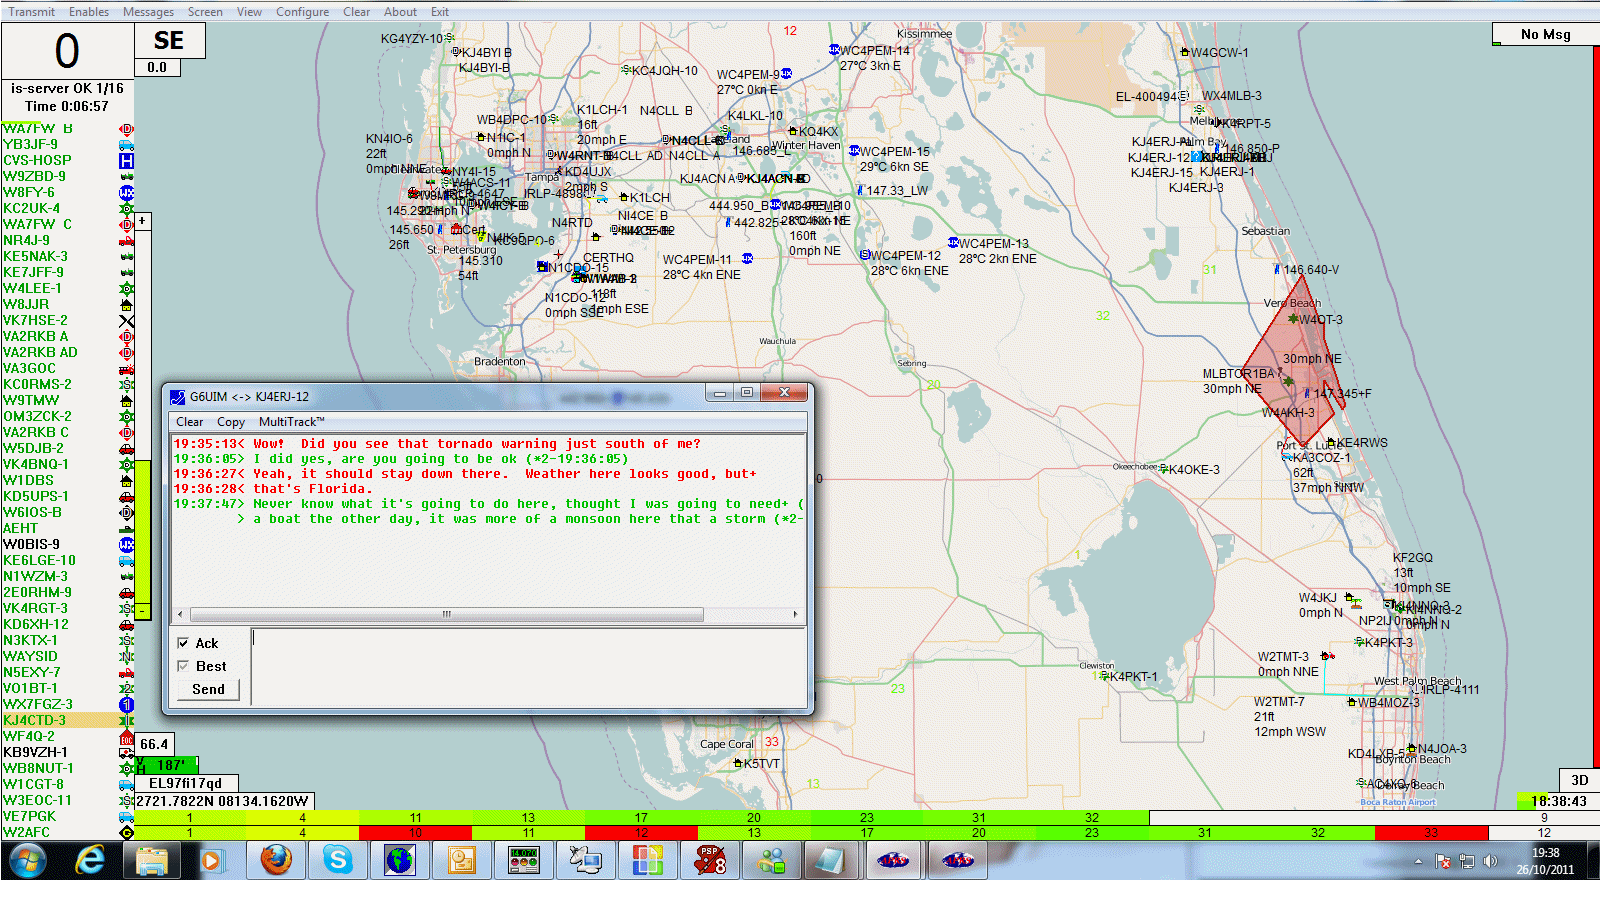1600x900 pixels.
Task: Open the Messages menu
Action: [148, 12]
